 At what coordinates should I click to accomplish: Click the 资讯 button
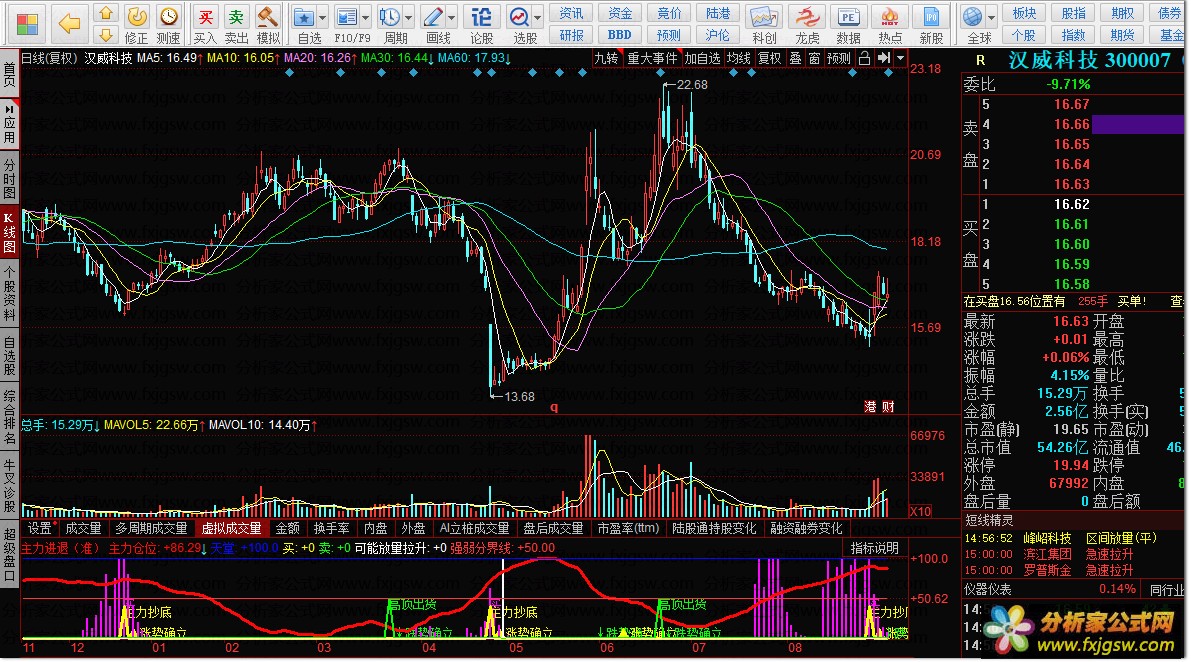tap(571, 13)
